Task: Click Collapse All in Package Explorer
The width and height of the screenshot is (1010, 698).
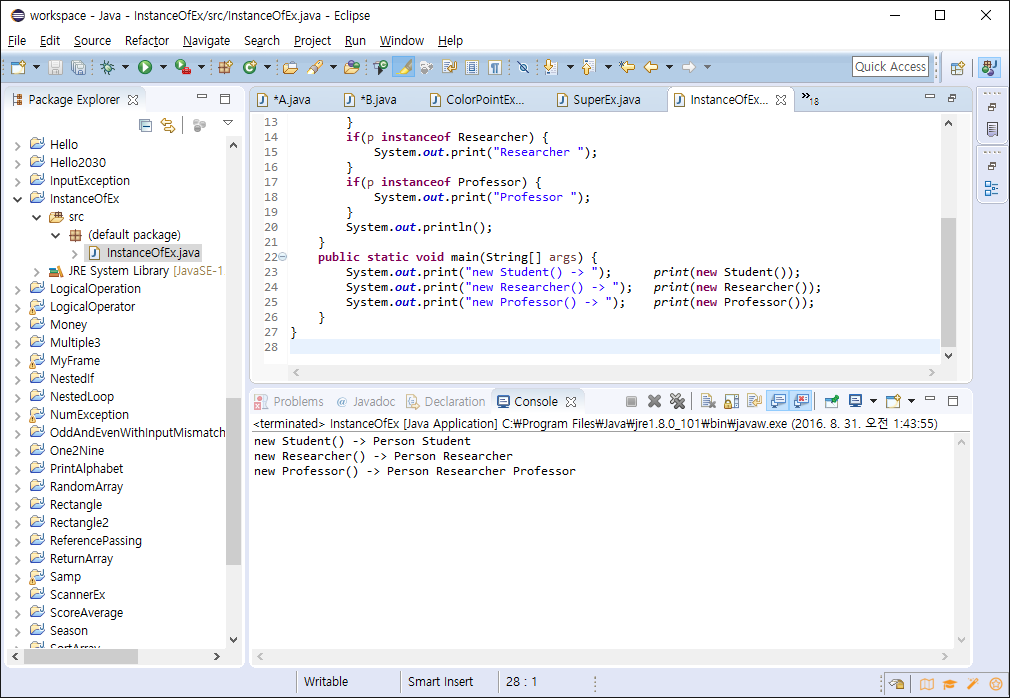Action: click(146, 126)
